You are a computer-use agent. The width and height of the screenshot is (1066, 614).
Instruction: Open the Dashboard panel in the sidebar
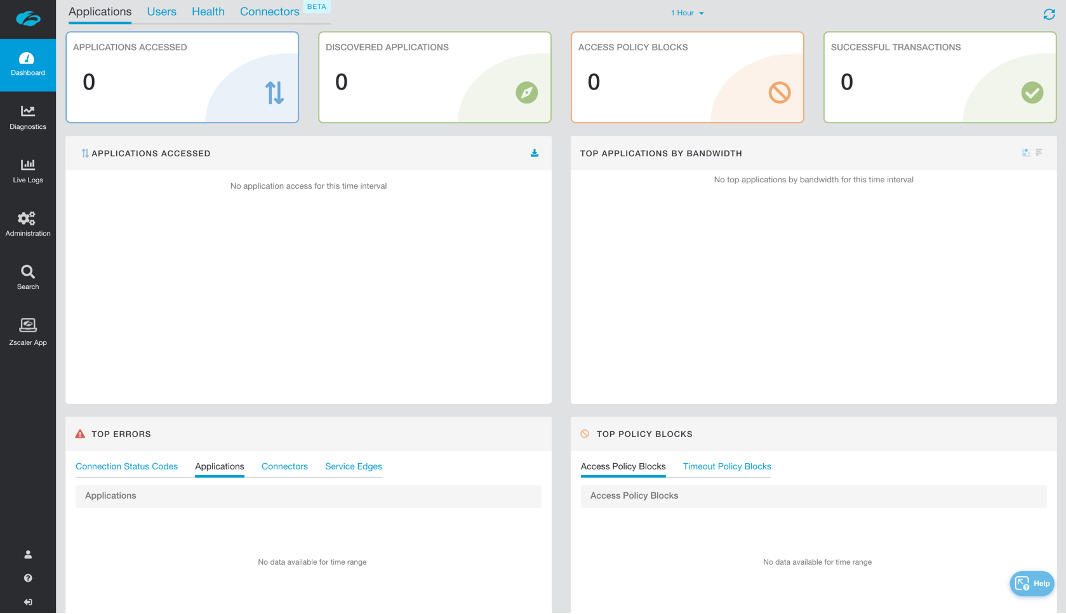[27, 62]
